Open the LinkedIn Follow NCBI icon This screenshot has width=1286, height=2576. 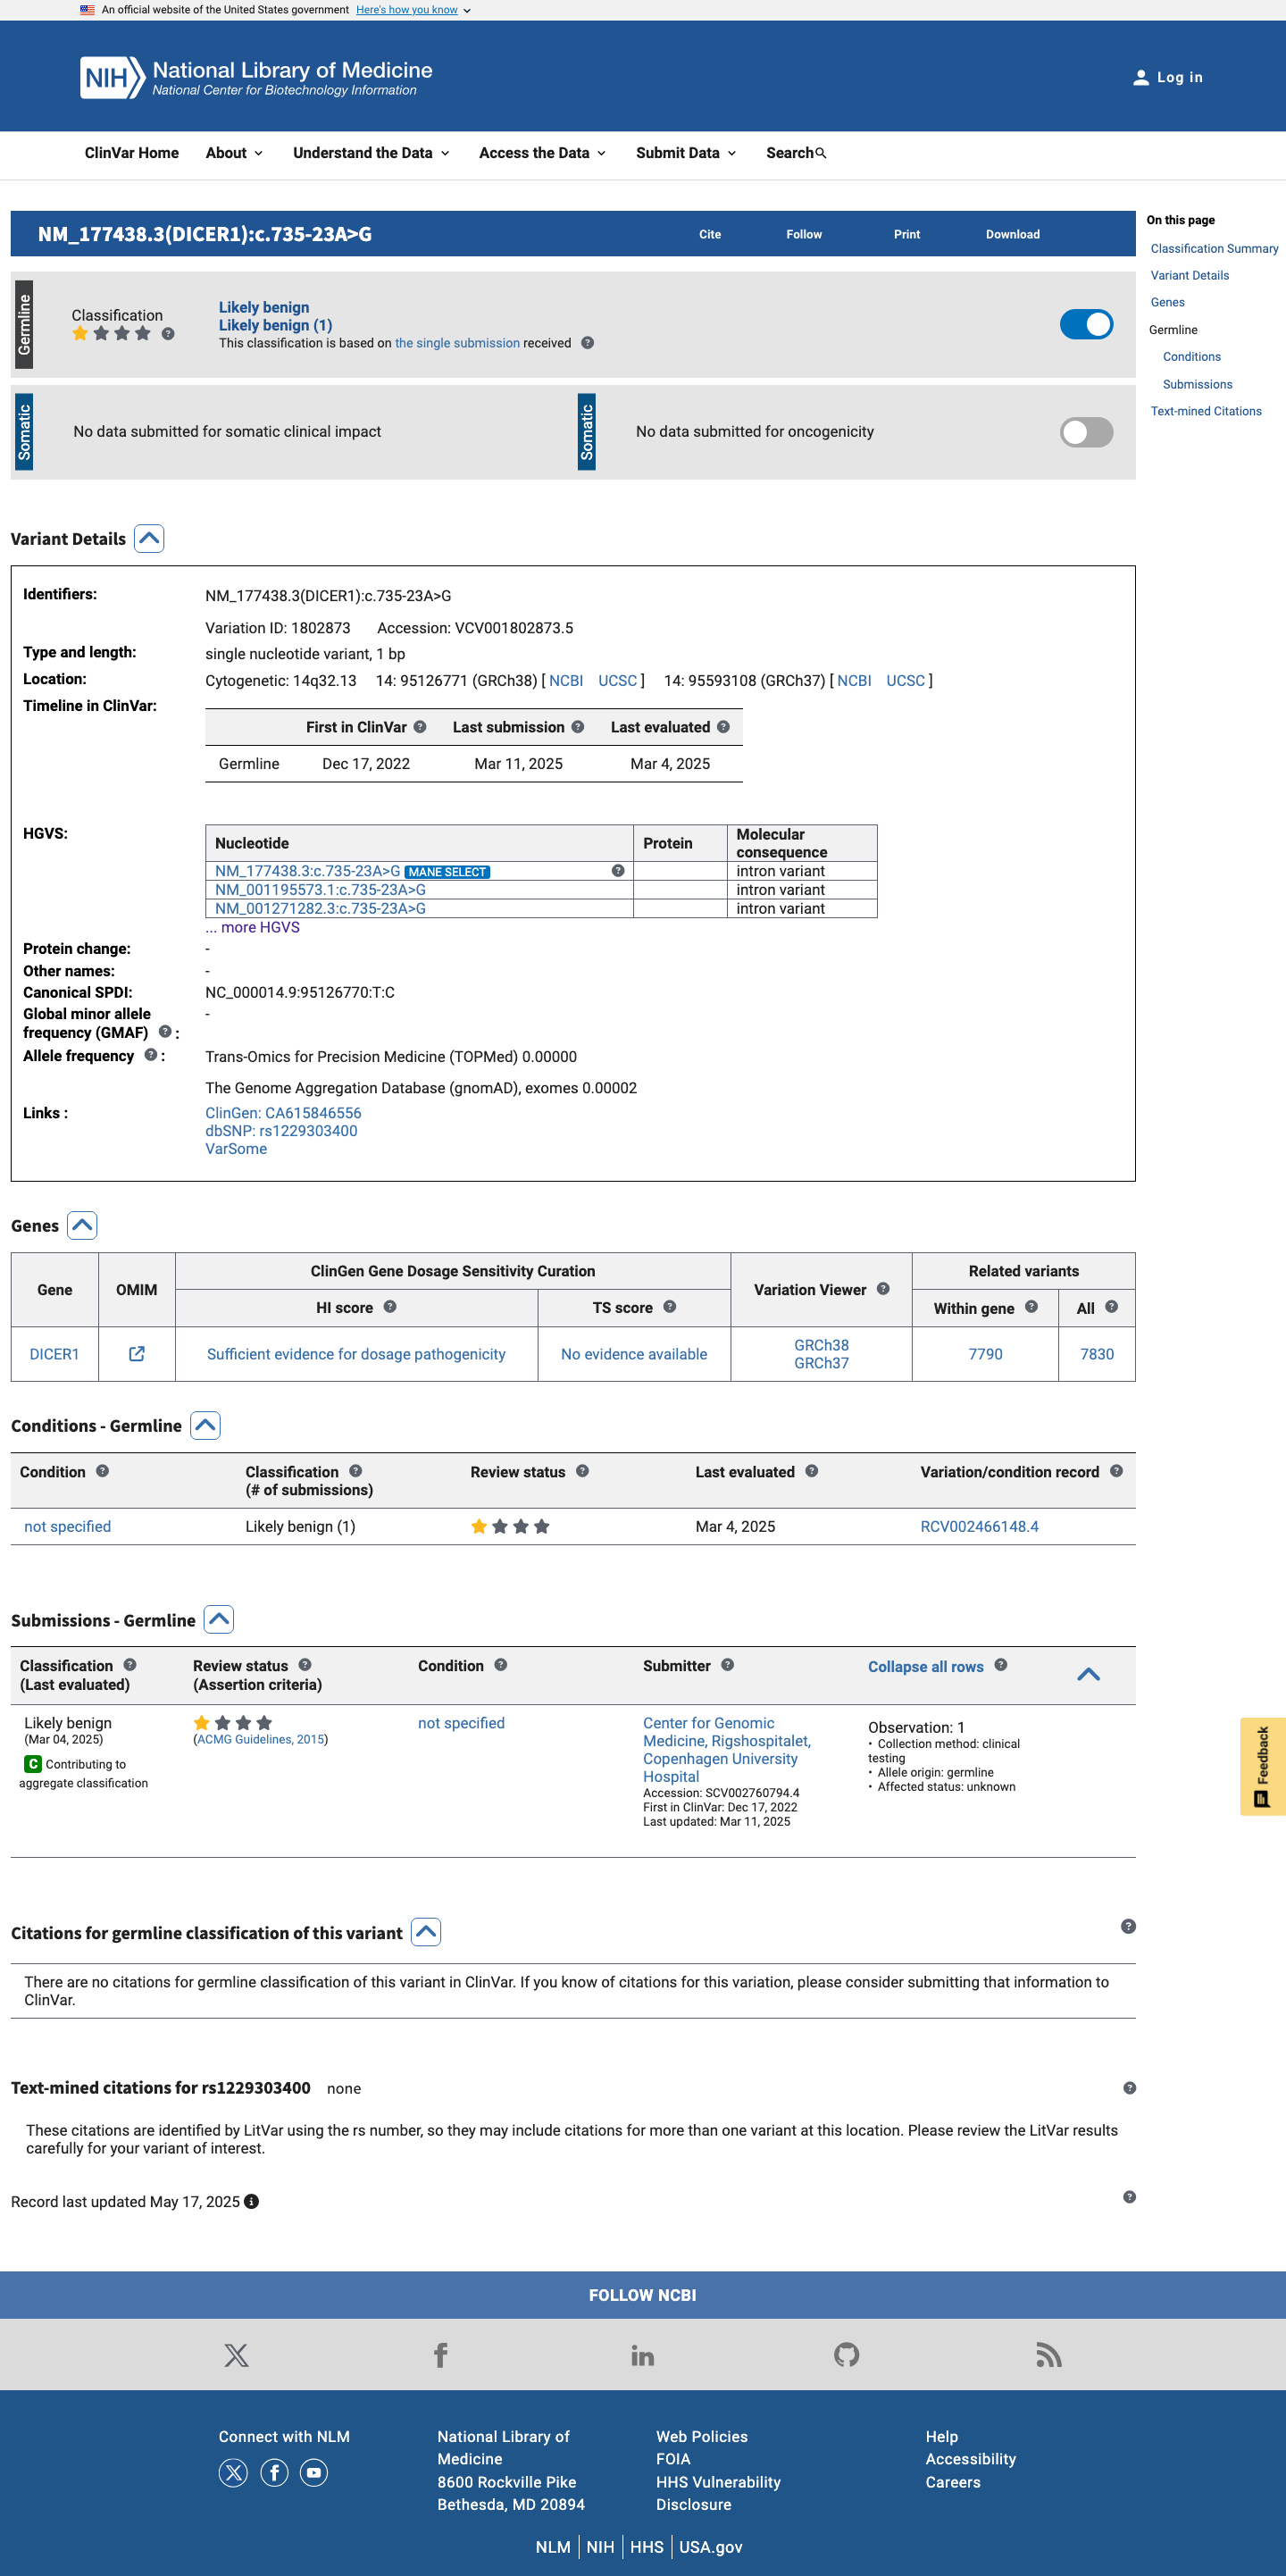[x=642, y=2355]
